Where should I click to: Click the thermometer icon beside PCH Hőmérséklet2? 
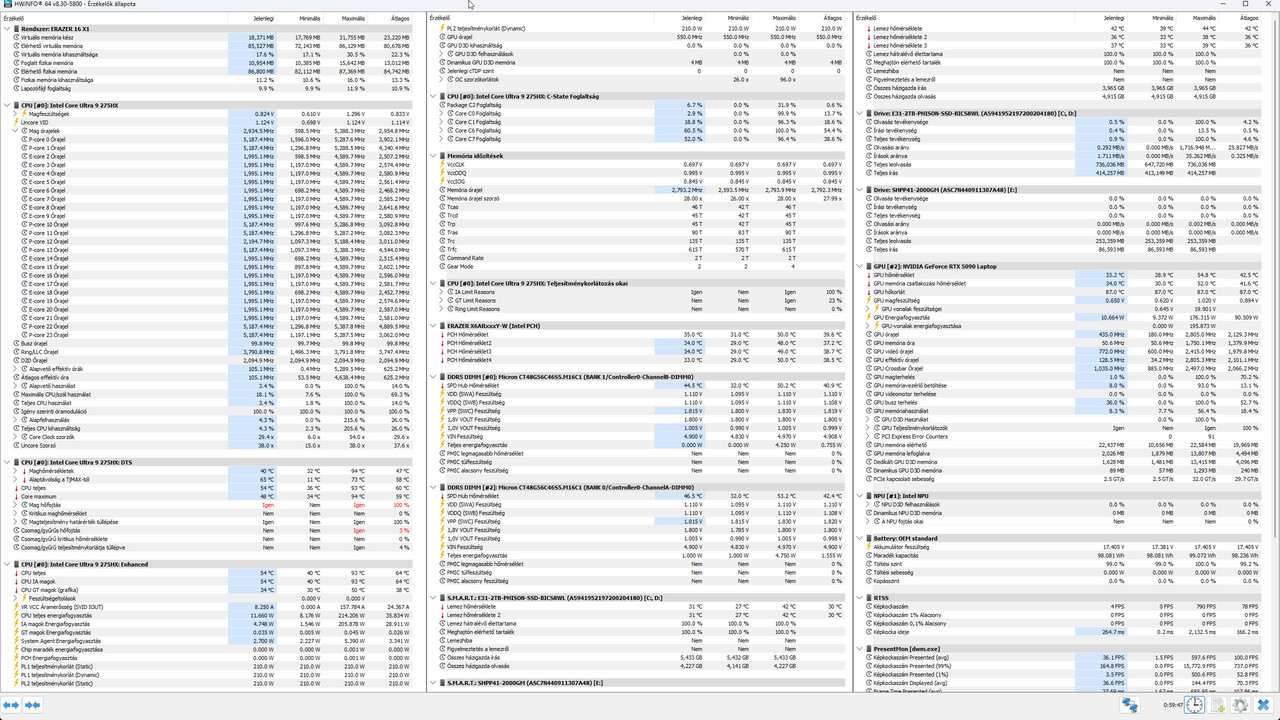coord(444,343)
